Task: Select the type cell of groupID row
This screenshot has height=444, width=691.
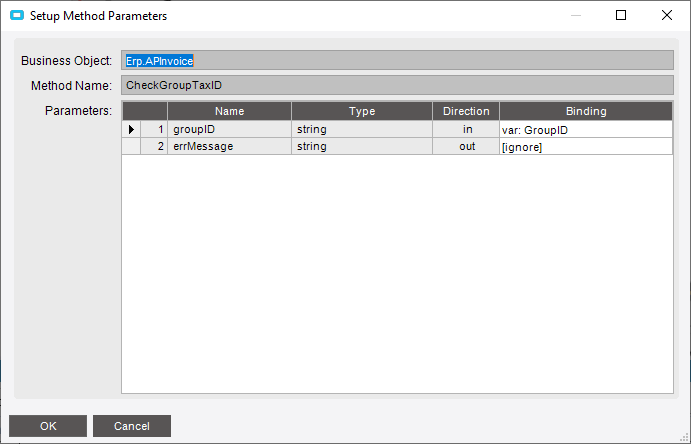Action: (362, 130)
